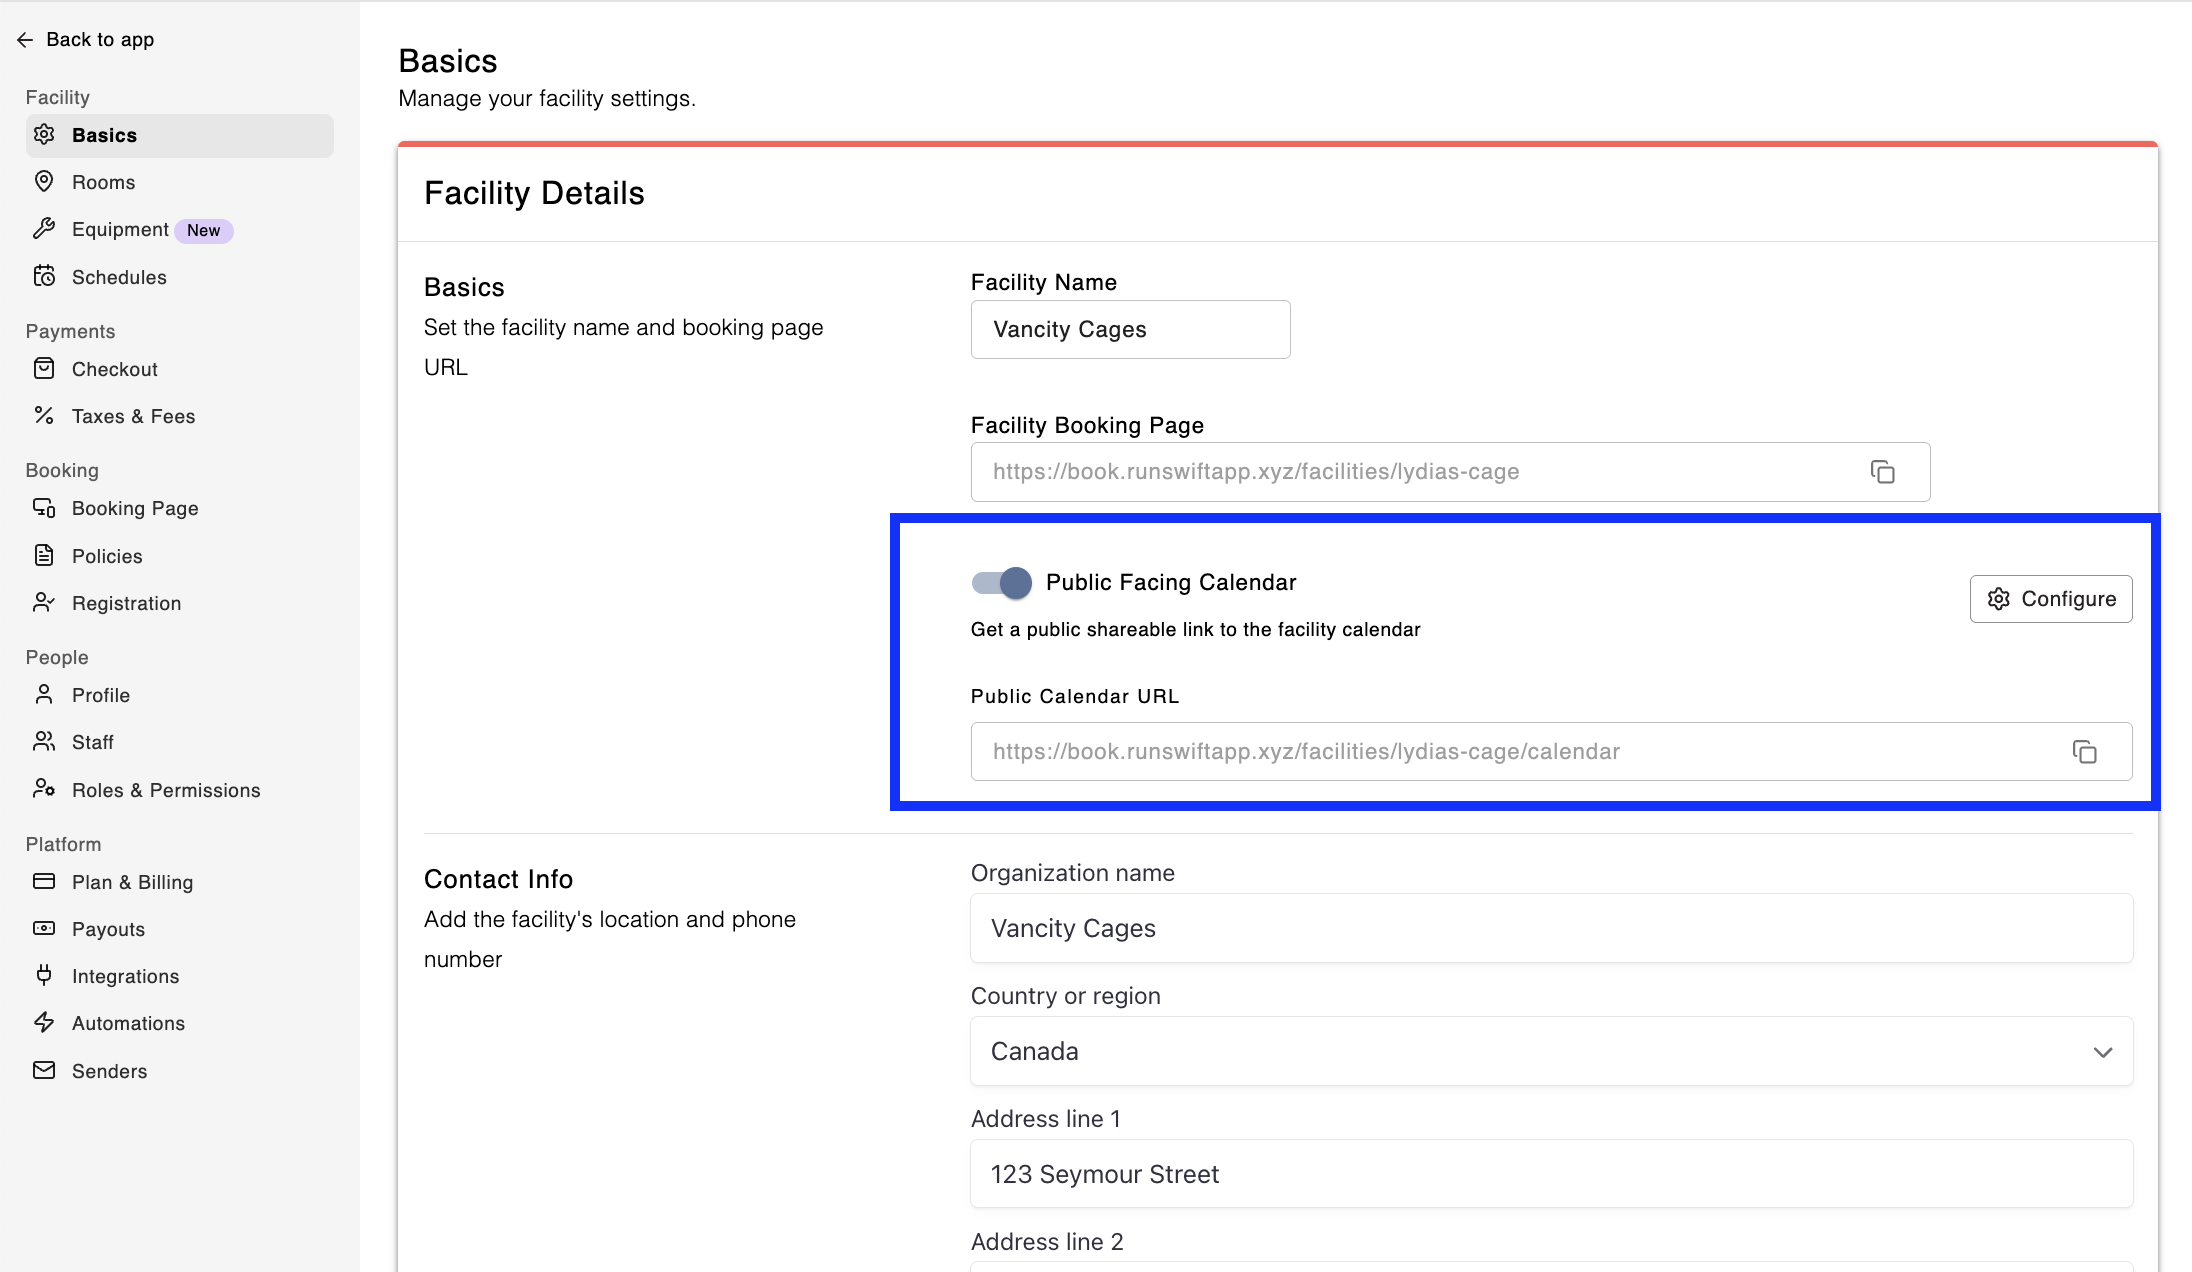Click the Configure button

pos(2050,599)
